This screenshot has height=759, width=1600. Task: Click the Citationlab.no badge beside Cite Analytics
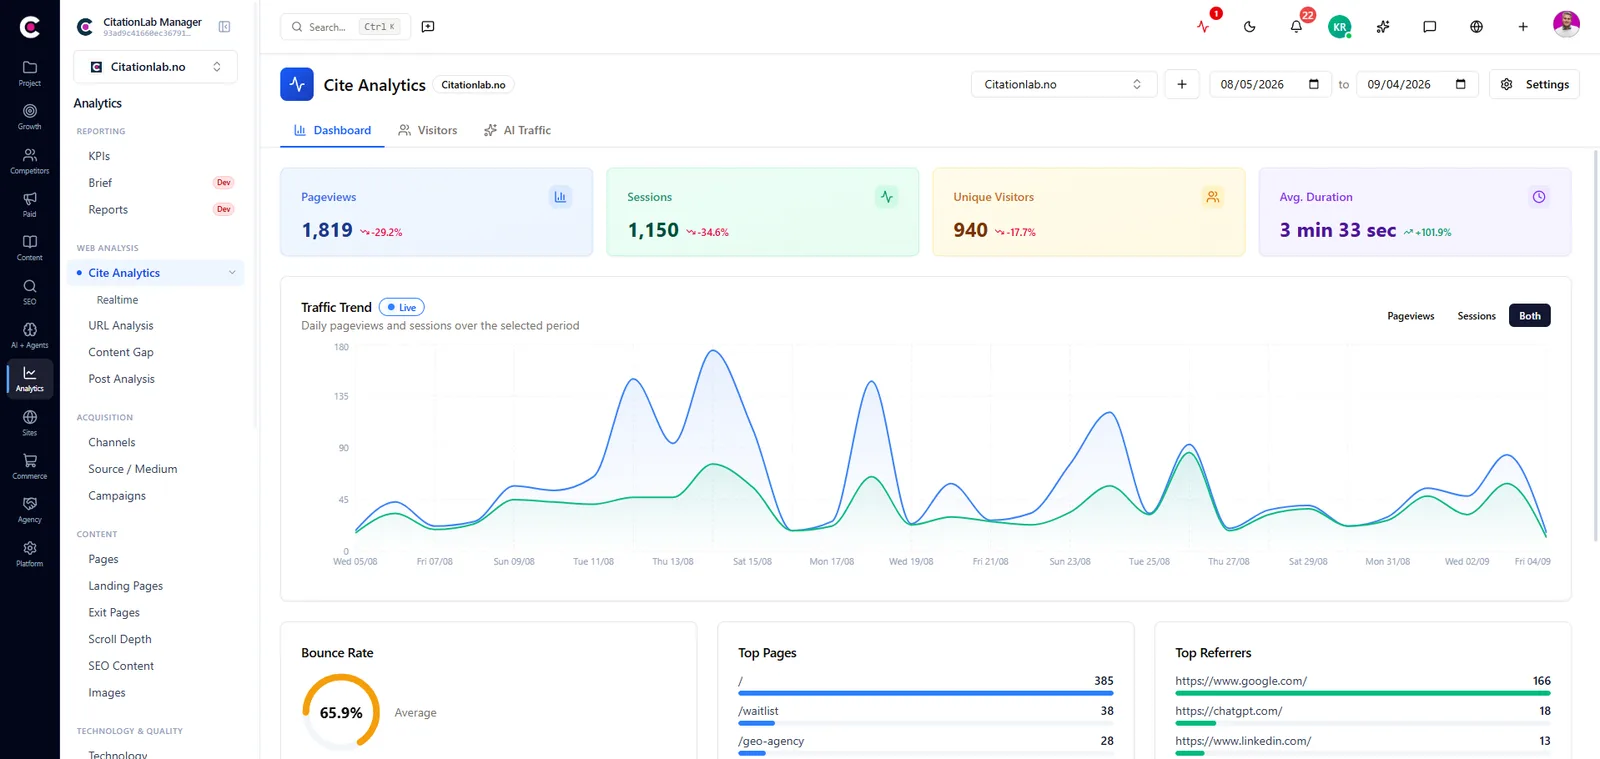click(473, 85)
